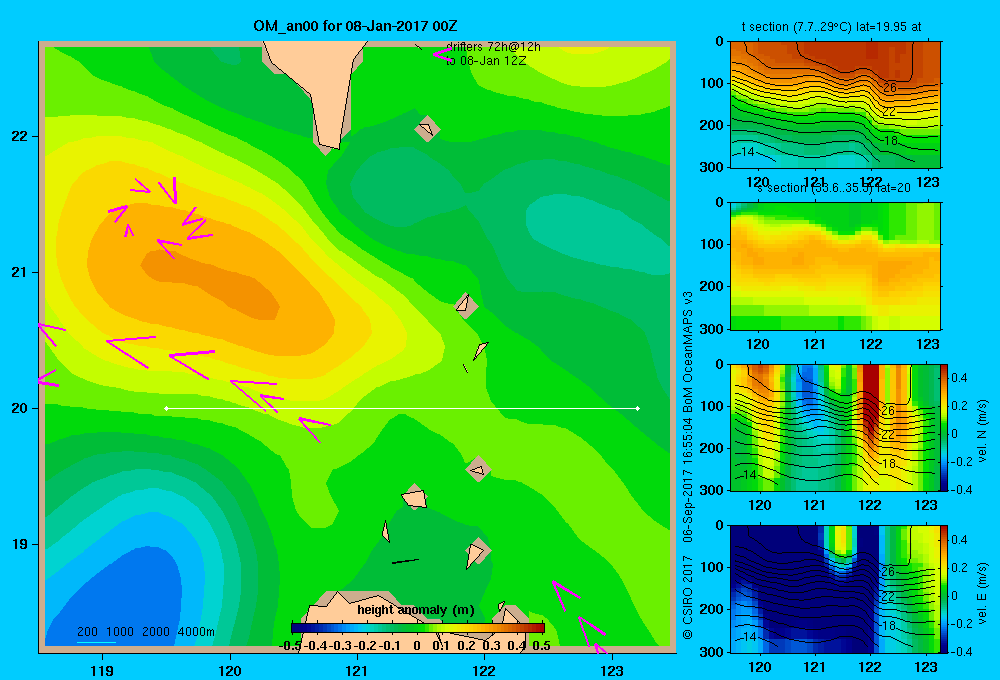Click the height anomaly color bar
This screenshot has height=680, width=1000.
[418, 628]
